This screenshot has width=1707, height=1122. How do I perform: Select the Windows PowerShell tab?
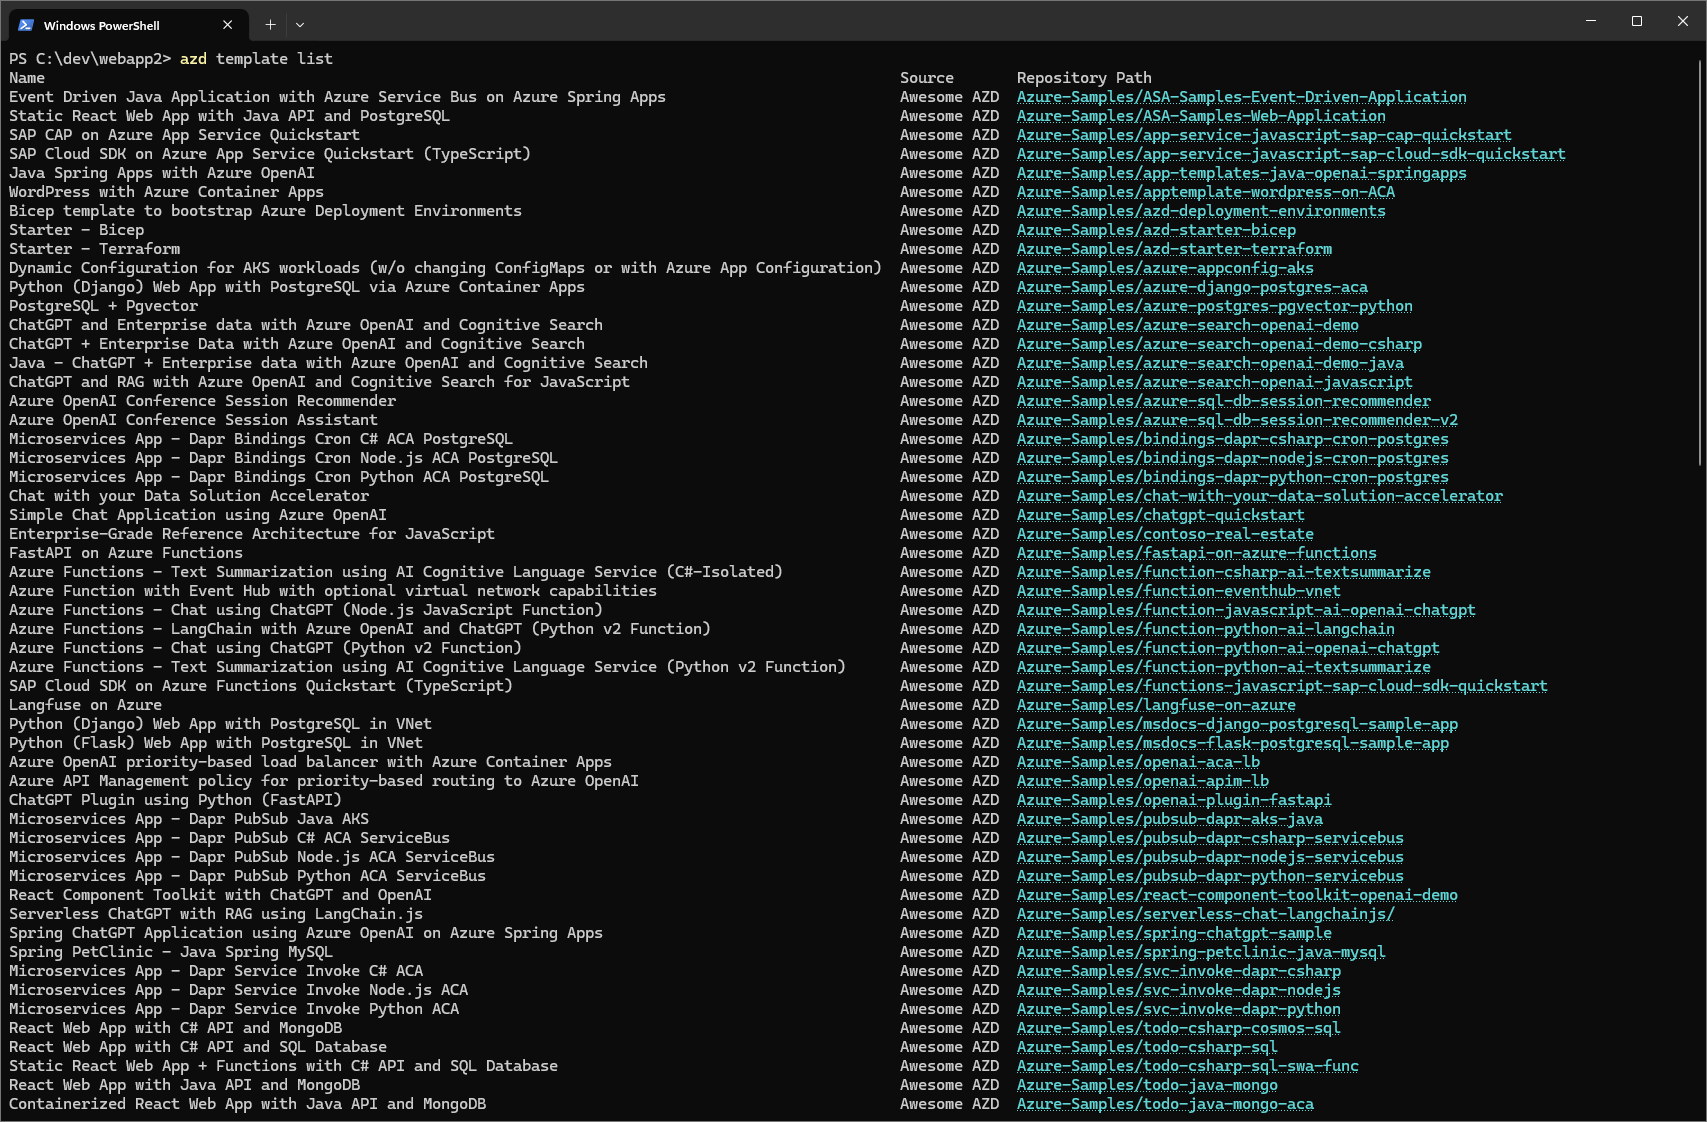click(110, 25)
